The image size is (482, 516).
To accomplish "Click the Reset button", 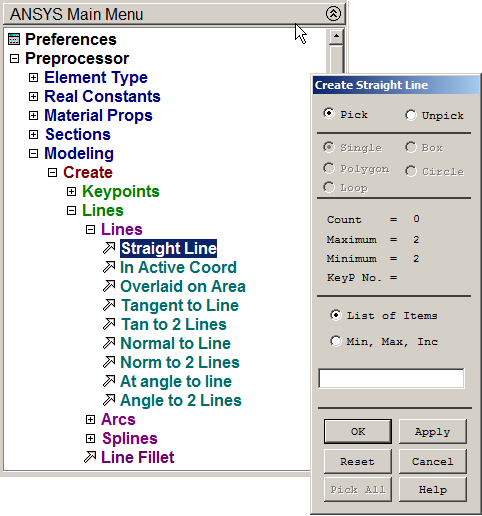I will tap(358, 461).
